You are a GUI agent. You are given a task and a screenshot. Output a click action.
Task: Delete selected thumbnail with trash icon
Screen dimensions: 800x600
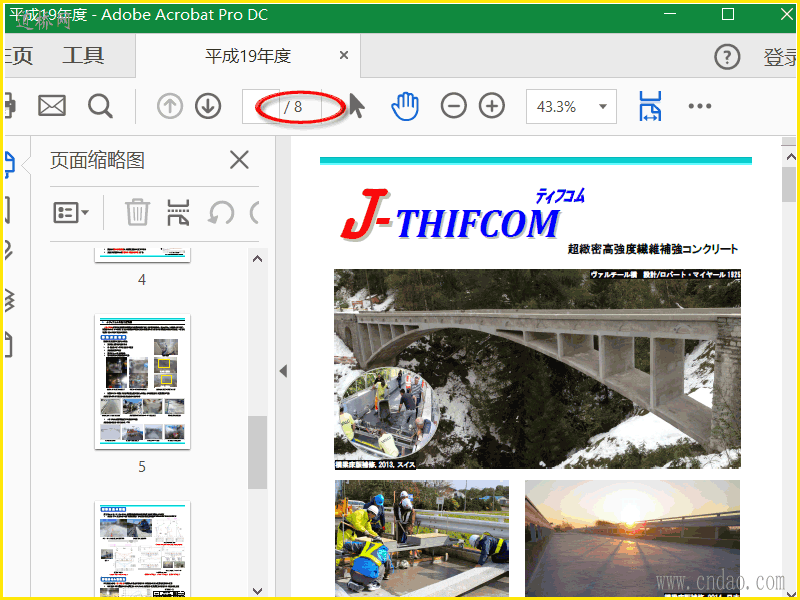click(x=137, y=212)
